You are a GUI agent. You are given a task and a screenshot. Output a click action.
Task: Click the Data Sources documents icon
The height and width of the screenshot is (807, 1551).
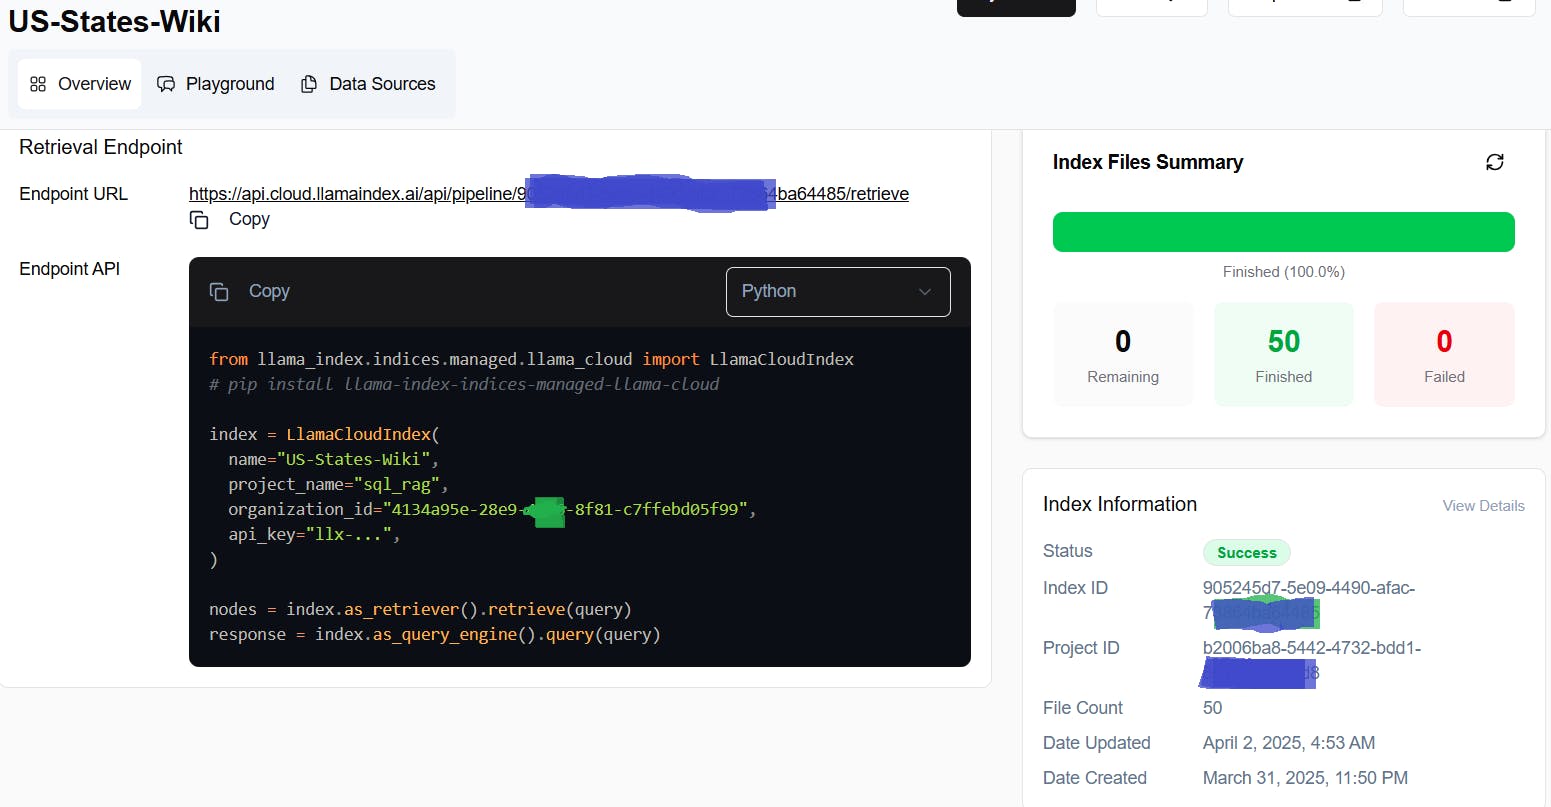point(307,84)
